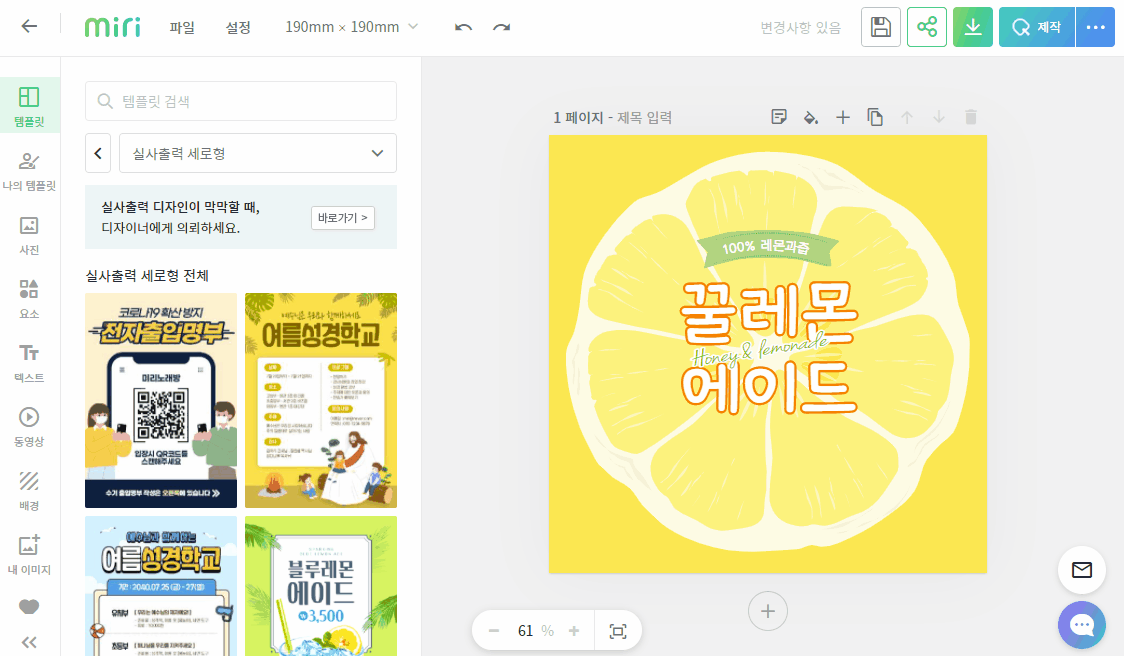Open the 배경 sidebar tab
Viewport: 1124px width, 656px height.
[29, 490]
